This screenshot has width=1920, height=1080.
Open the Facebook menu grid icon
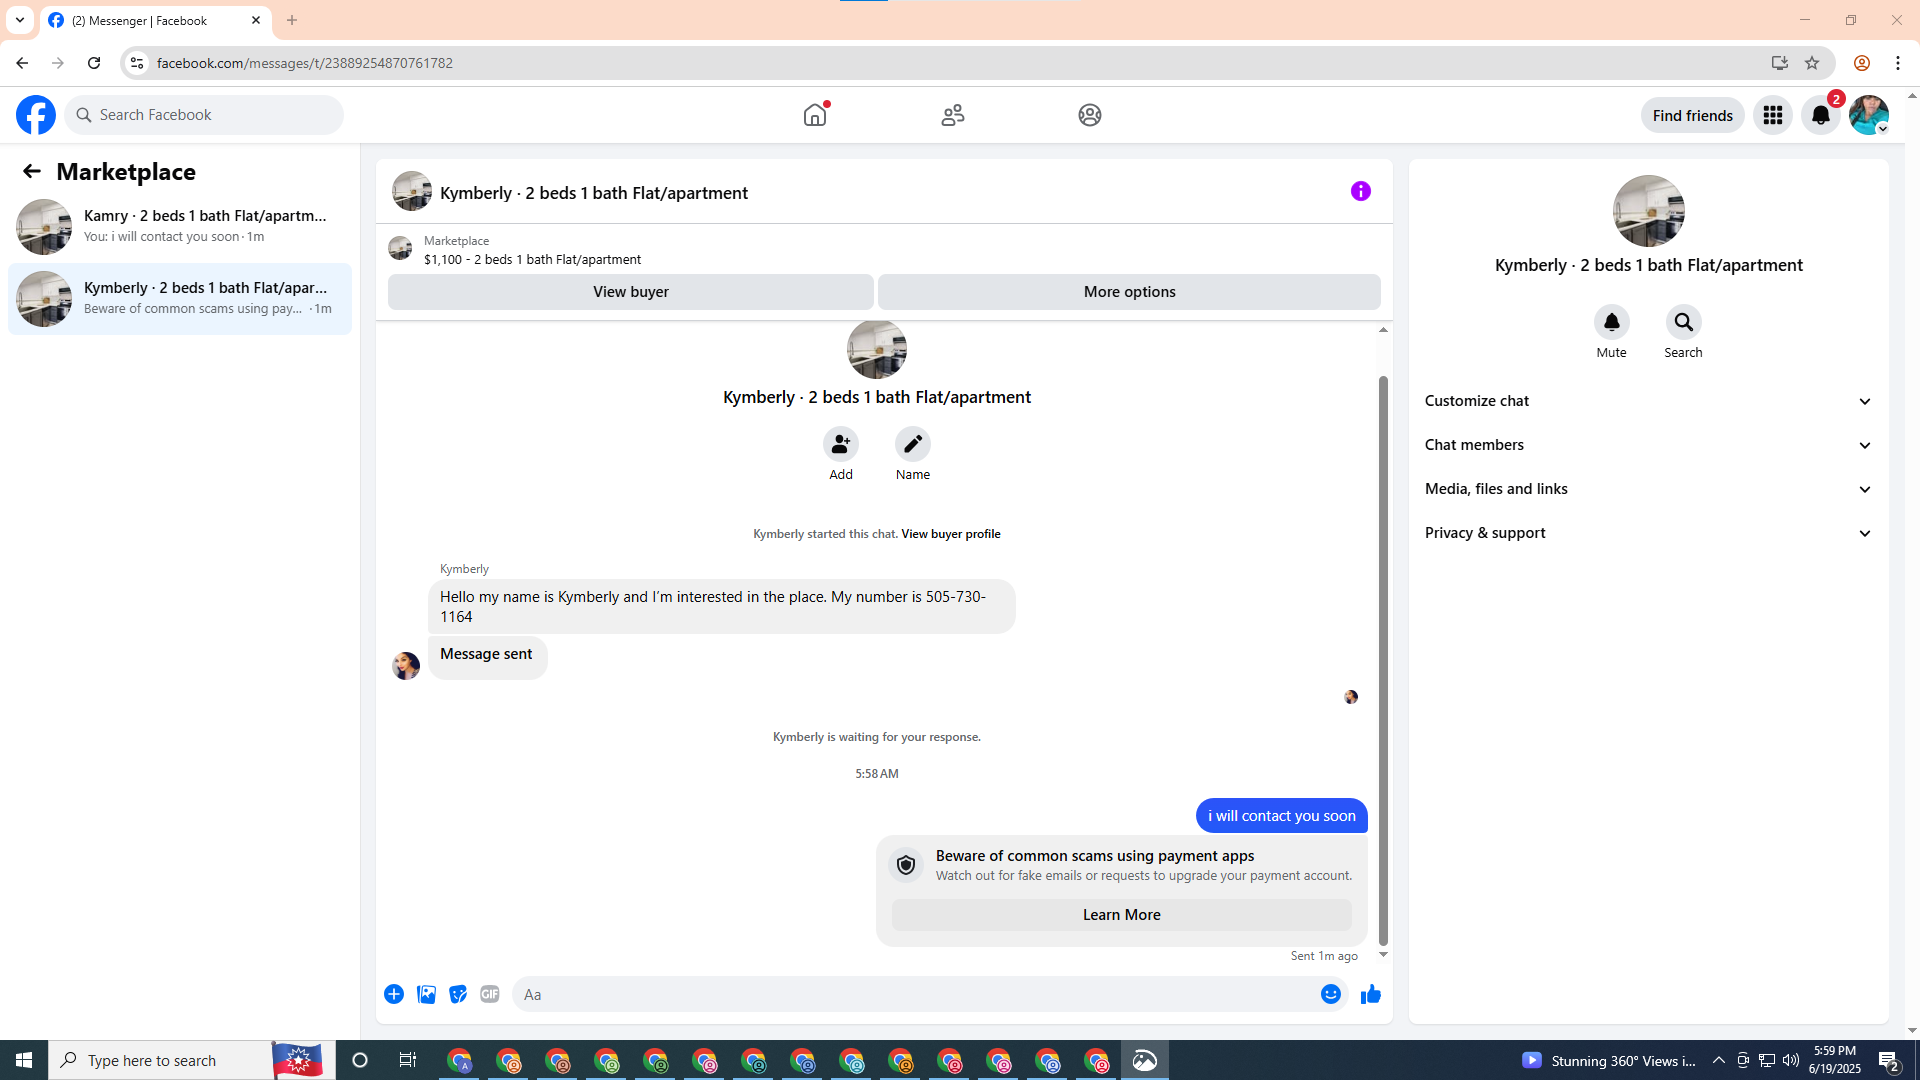[1773, 115]
